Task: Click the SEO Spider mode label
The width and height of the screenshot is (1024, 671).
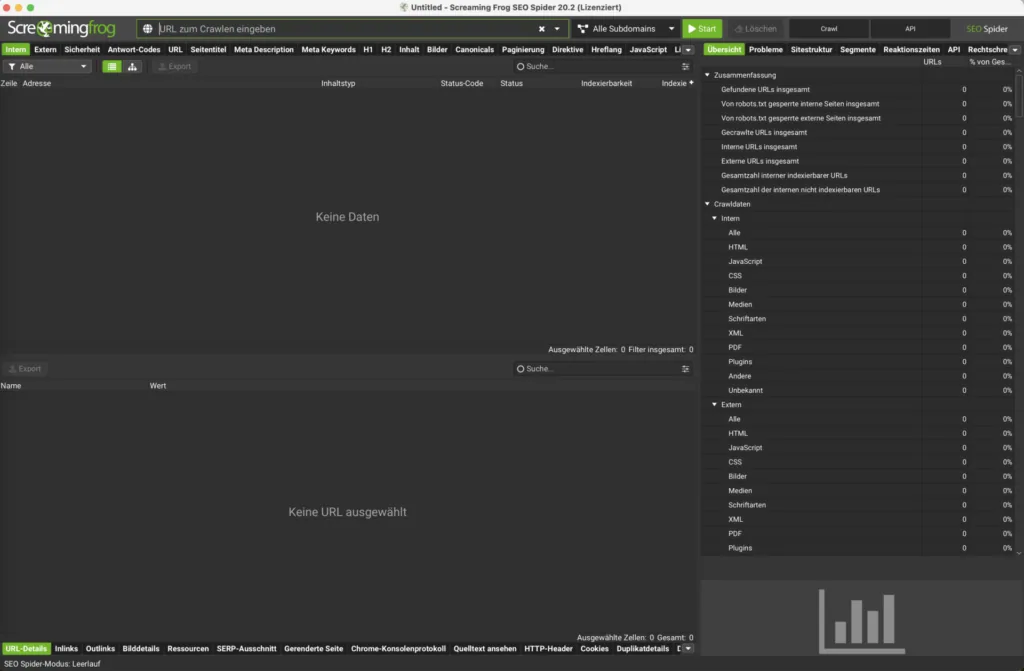Action: coord(987,29)
